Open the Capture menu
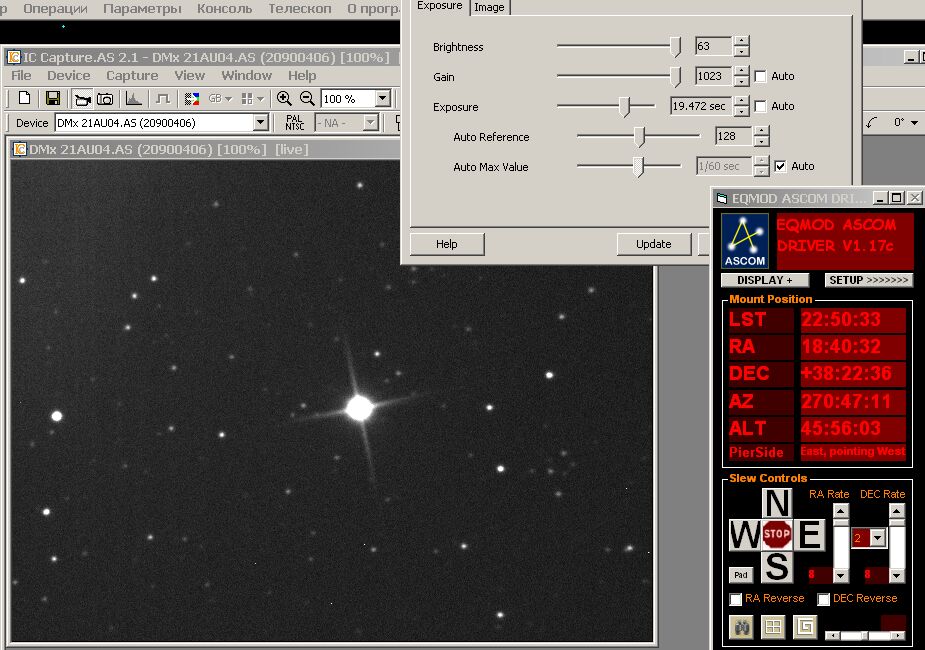Viewport: 925px width, 650px height. pos(132,75)
